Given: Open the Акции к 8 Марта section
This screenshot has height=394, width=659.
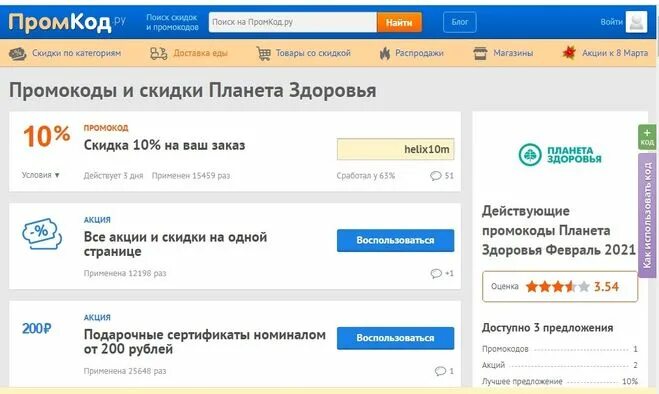Looking at the screenshot, I should (x=614, y=53).
